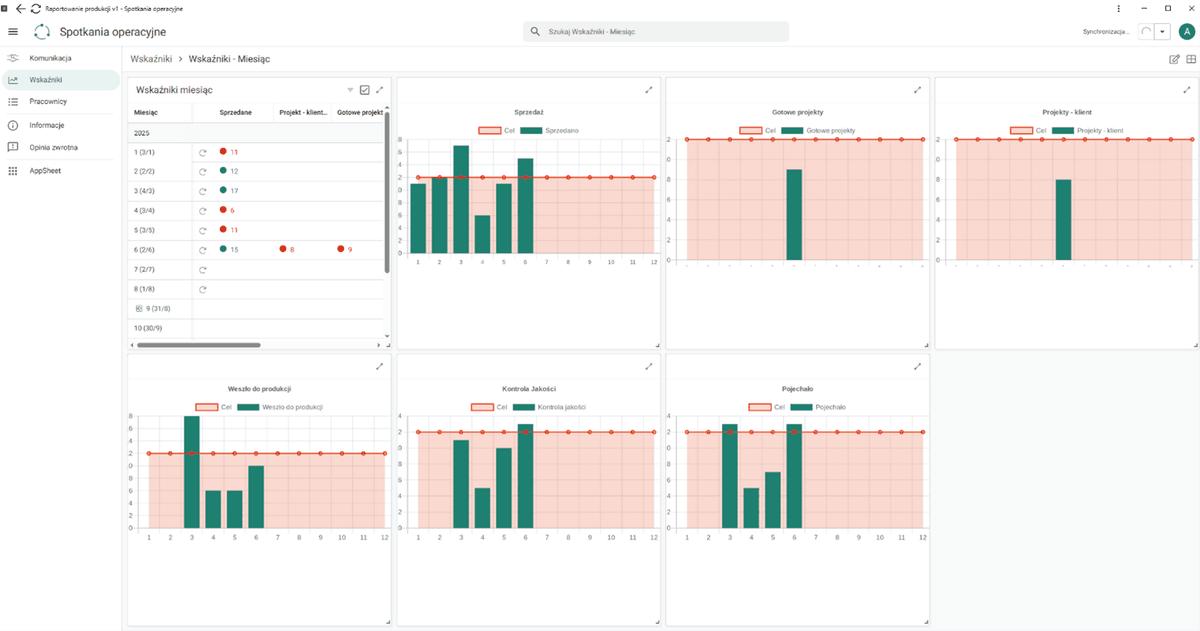Open the title bar three-dot menu
The width and height of the screenshot is (1200, 631).
click(1117, 7)
